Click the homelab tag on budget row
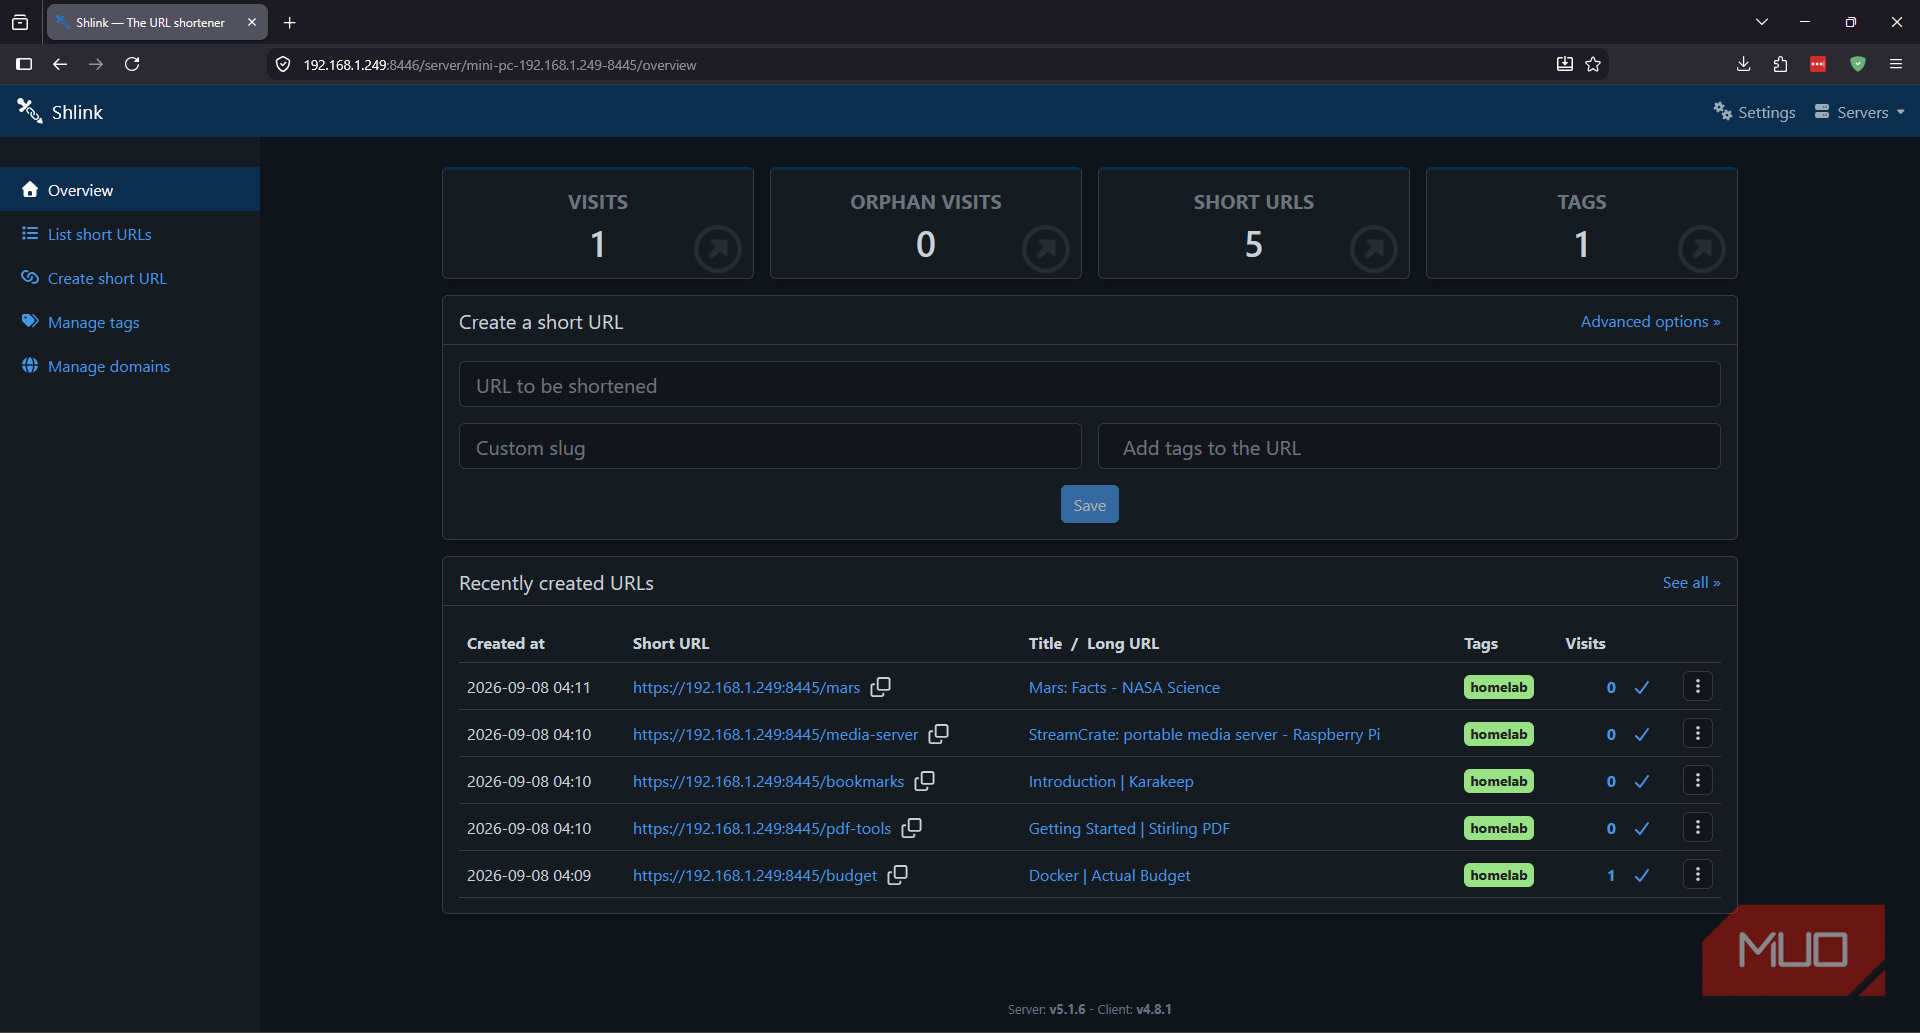This screenshot has width=1920, height=1033. coord(1498,875)
